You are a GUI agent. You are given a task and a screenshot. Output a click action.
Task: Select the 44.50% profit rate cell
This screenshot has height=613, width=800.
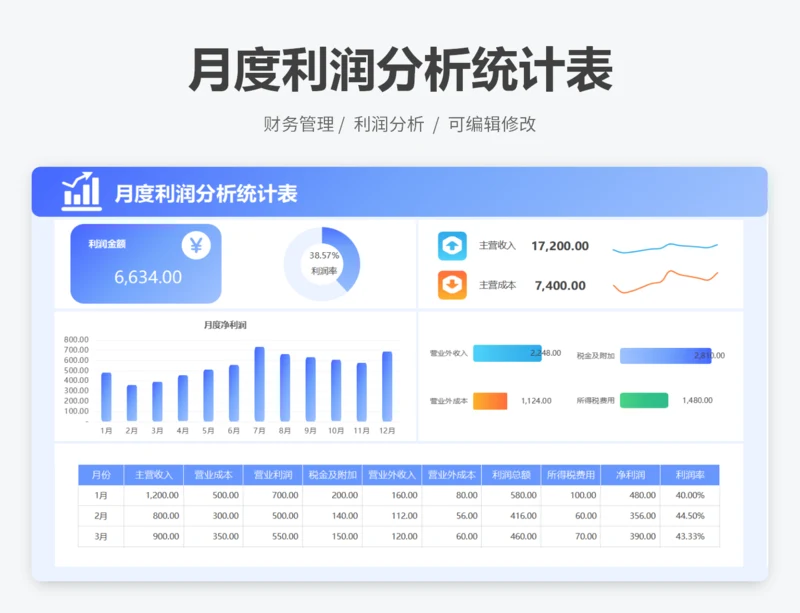690,516
